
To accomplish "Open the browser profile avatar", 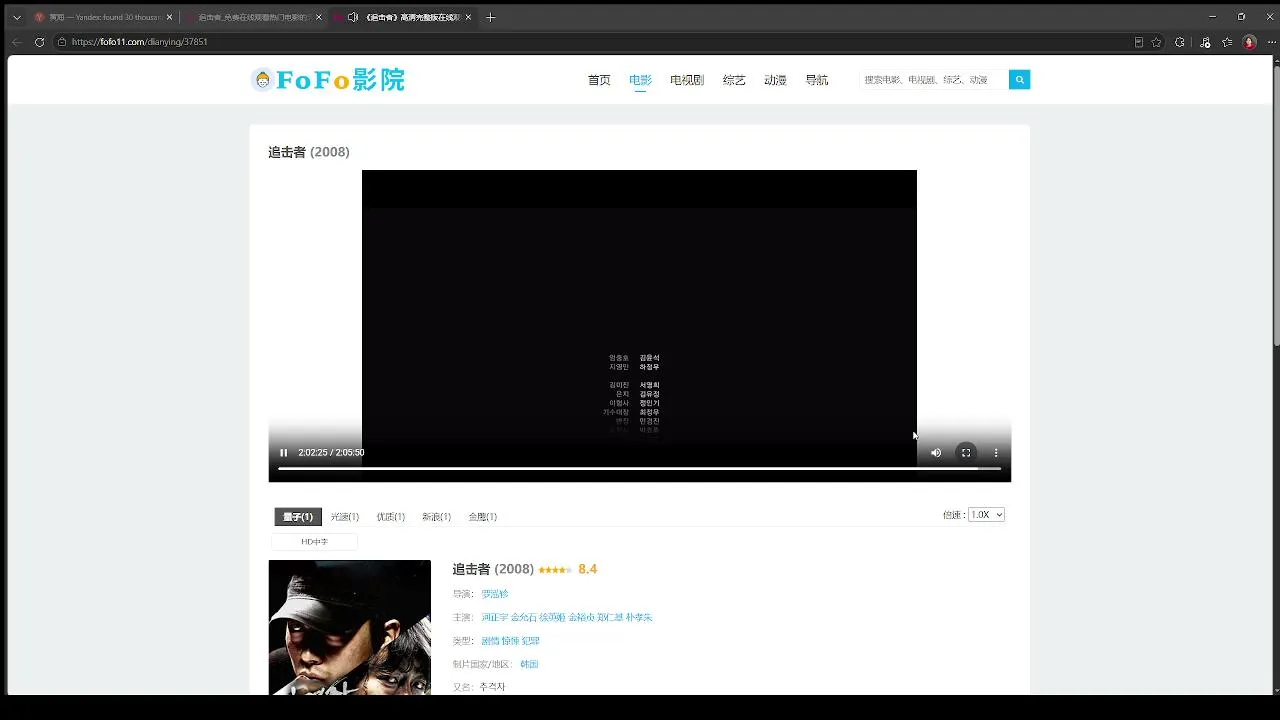I will click(x=1249, y=42).
